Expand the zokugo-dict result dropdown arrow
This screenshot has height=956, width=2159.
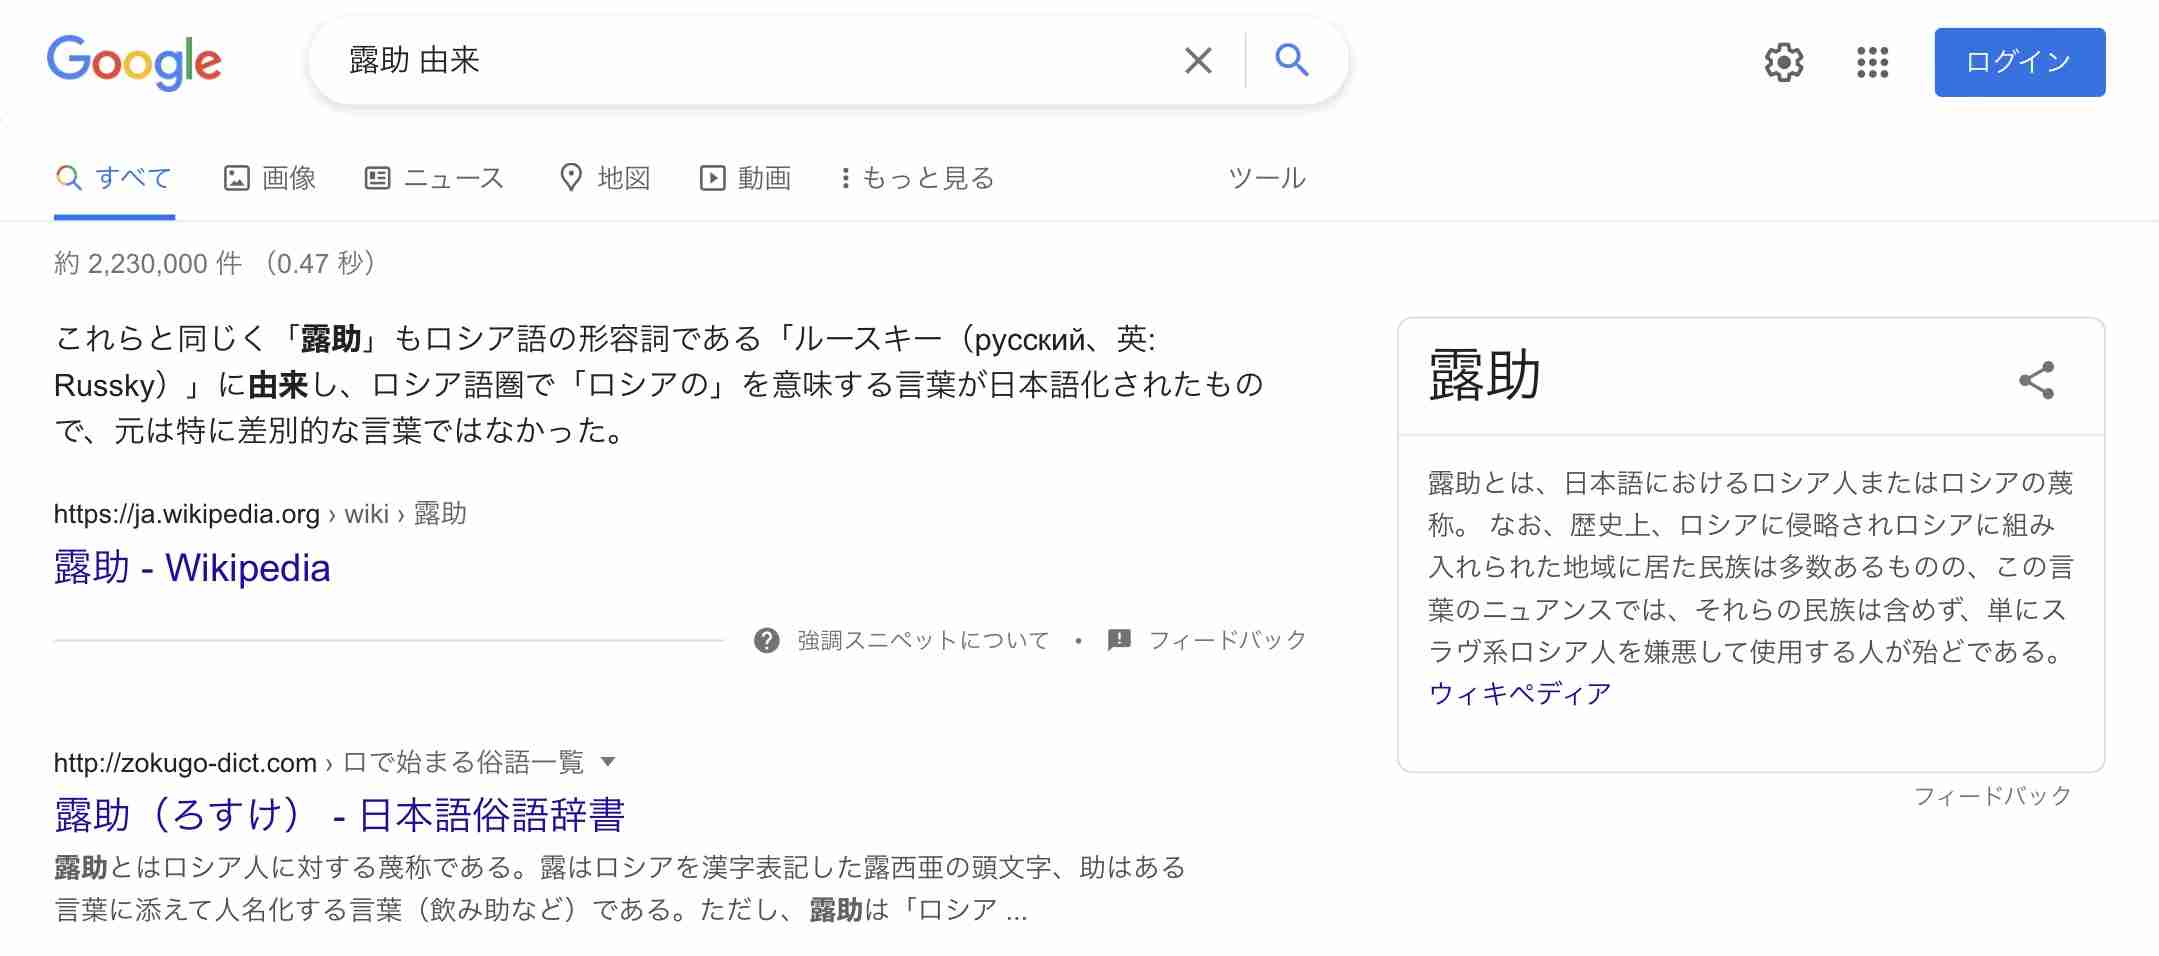607,762
